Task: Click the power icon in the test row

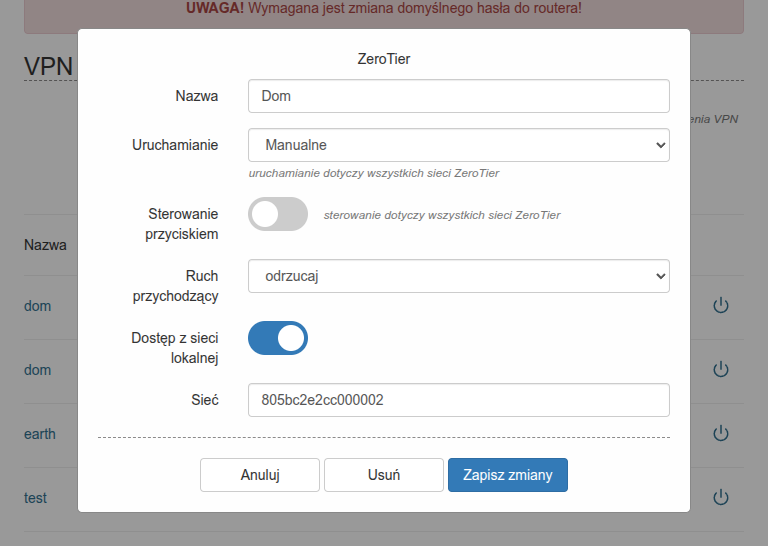Action: point(720,498)
